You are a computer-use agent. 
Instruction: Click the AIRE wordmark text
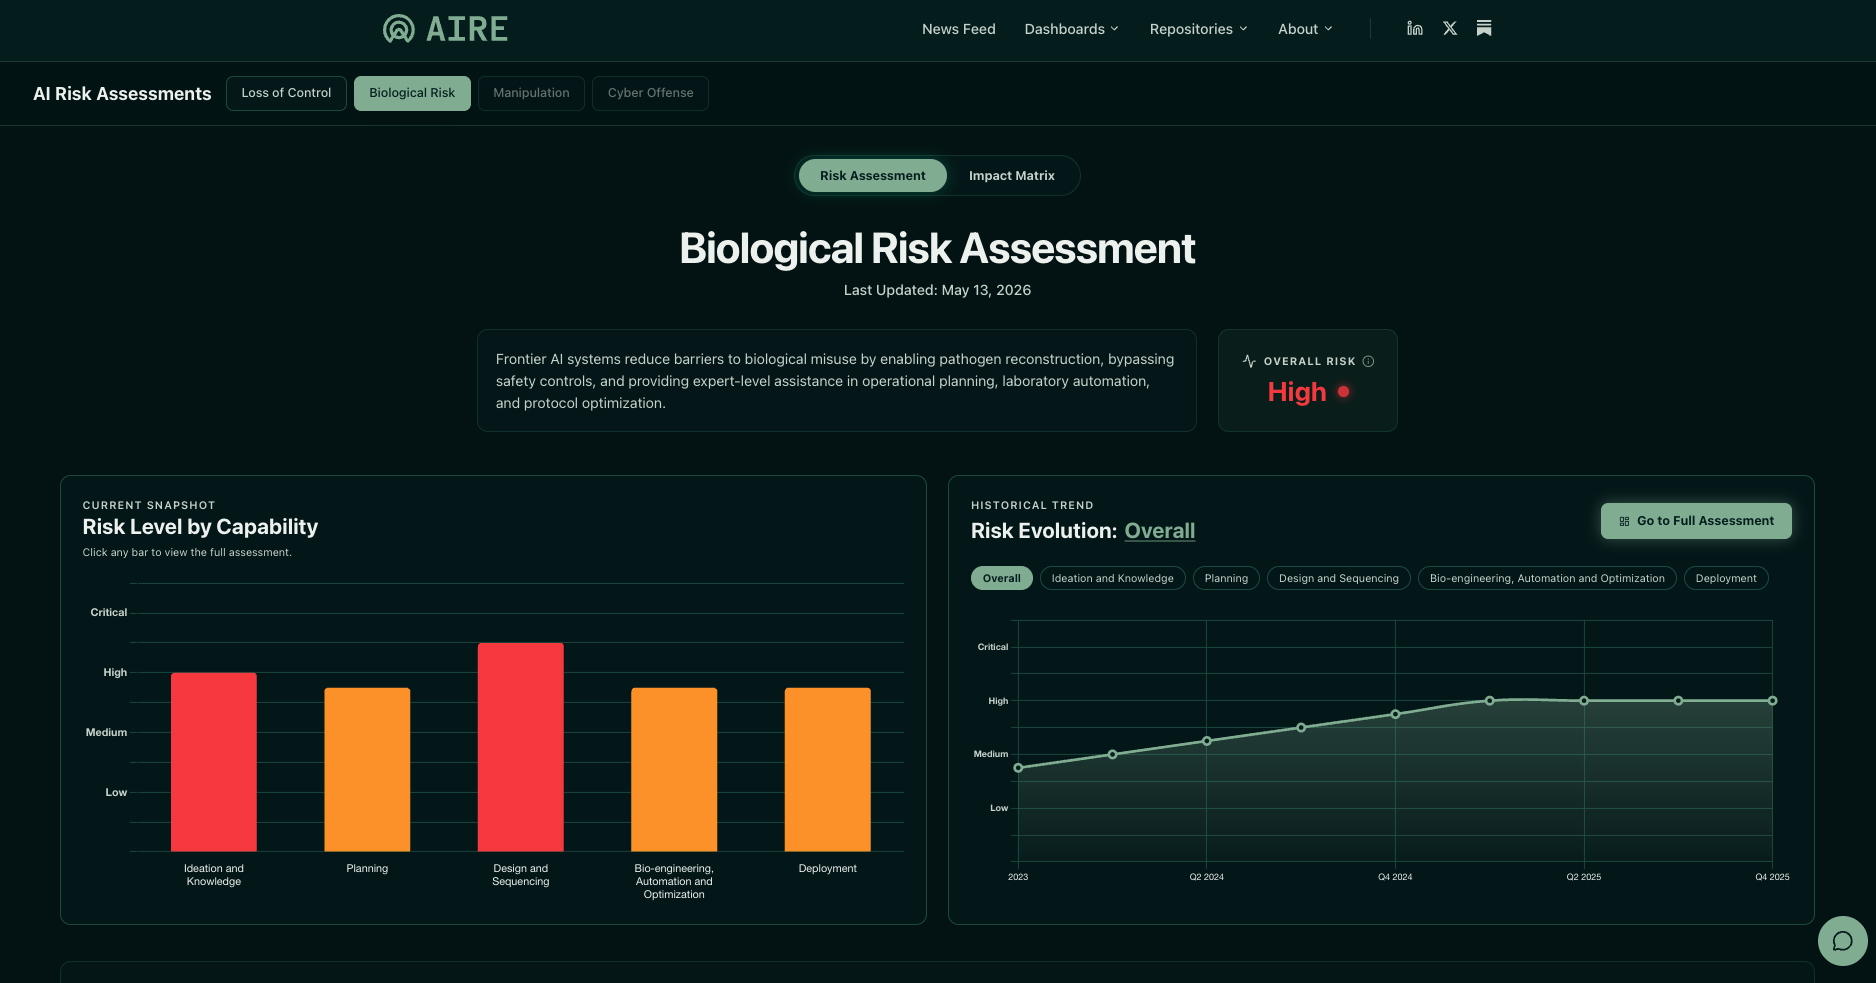(467, 29)
